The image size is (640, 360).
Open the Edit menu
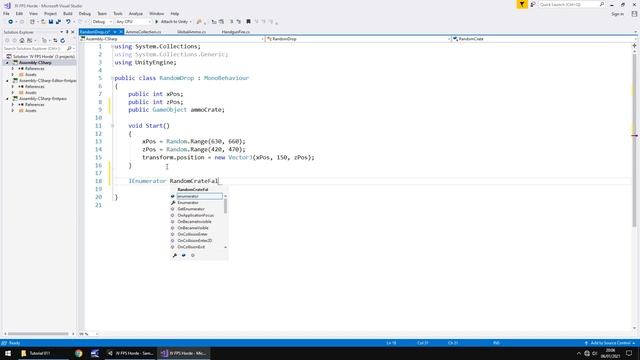[19, 13]
